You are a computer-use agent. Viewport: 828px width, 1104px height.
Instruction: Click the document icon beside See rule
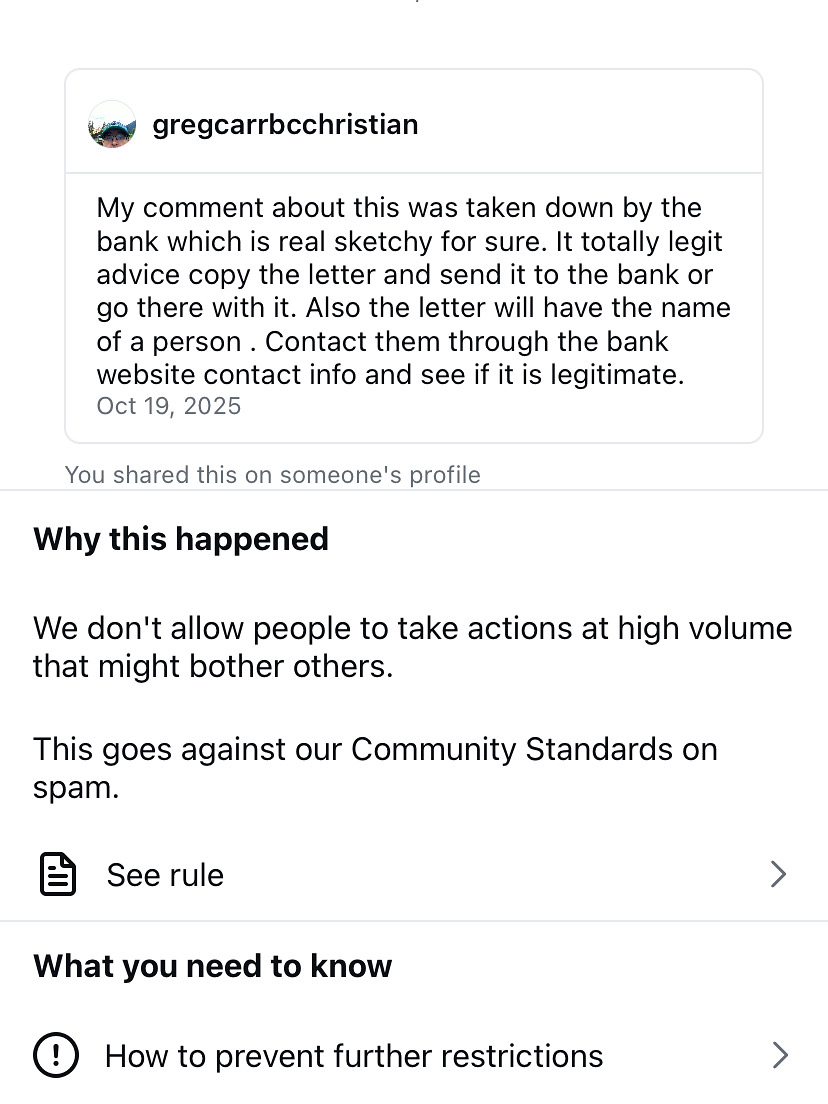(x=58, y=875)
